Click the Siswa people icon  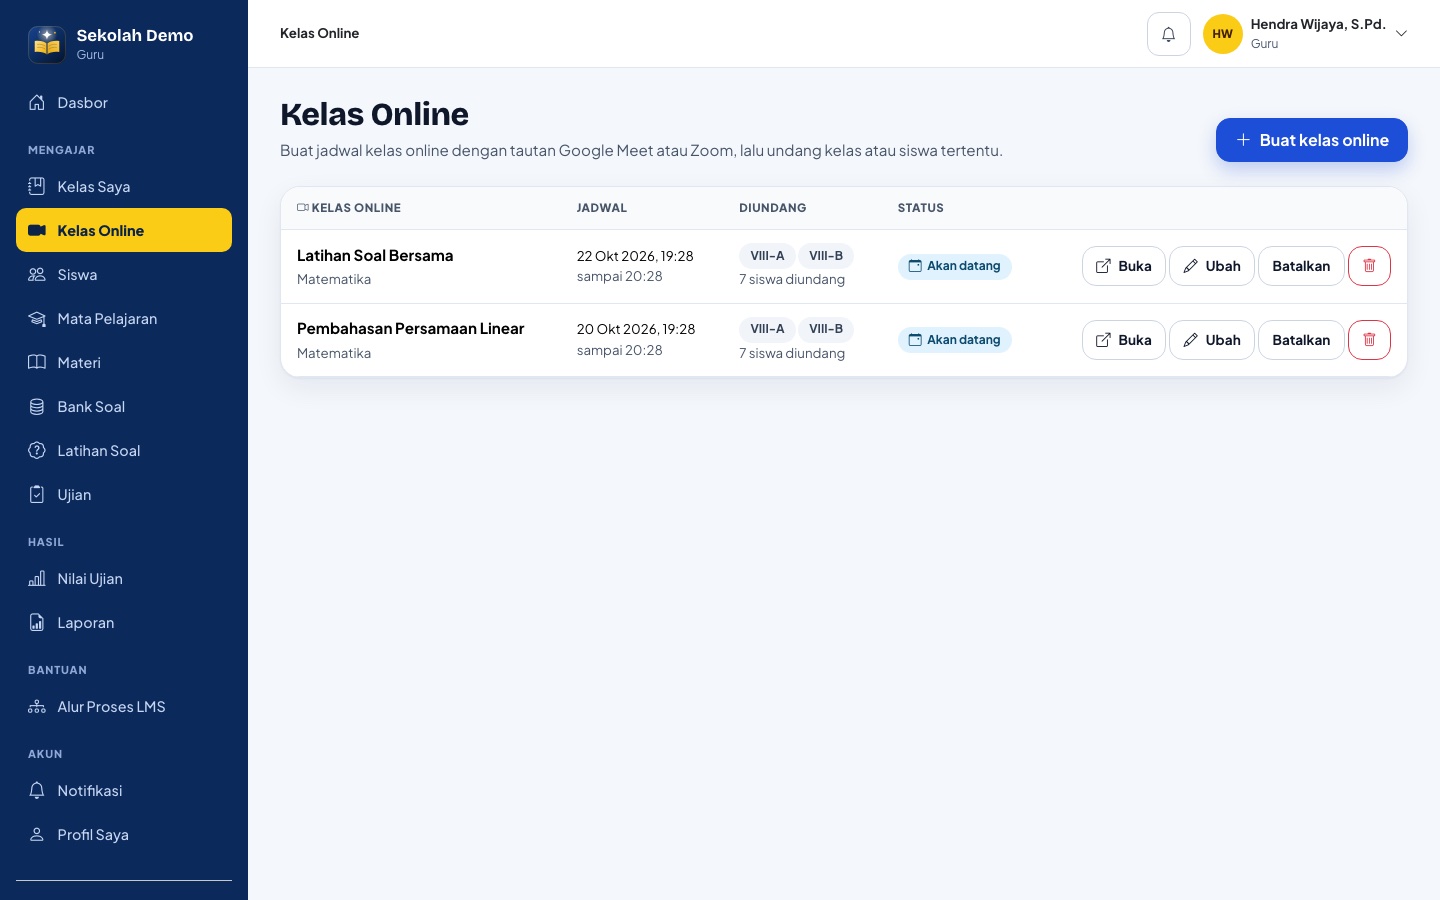click(x=37, y=274)
